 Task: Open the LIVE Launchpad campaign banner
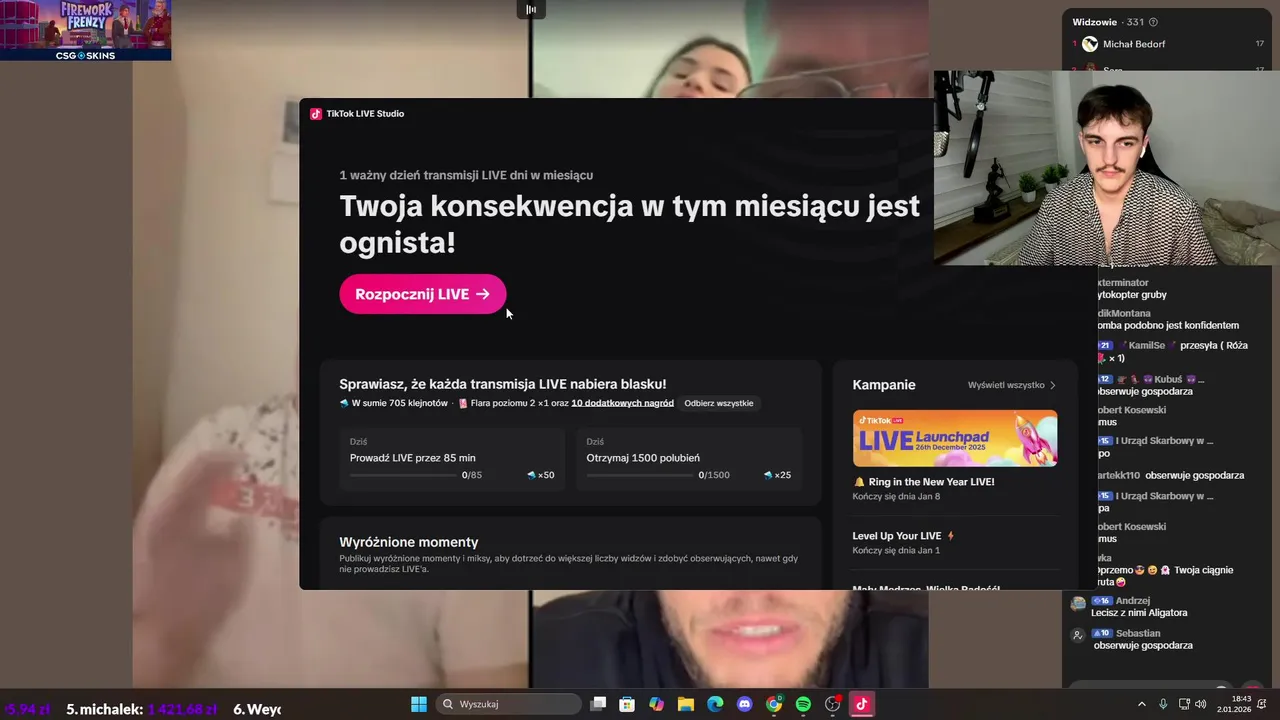click(x=954, y=438)
